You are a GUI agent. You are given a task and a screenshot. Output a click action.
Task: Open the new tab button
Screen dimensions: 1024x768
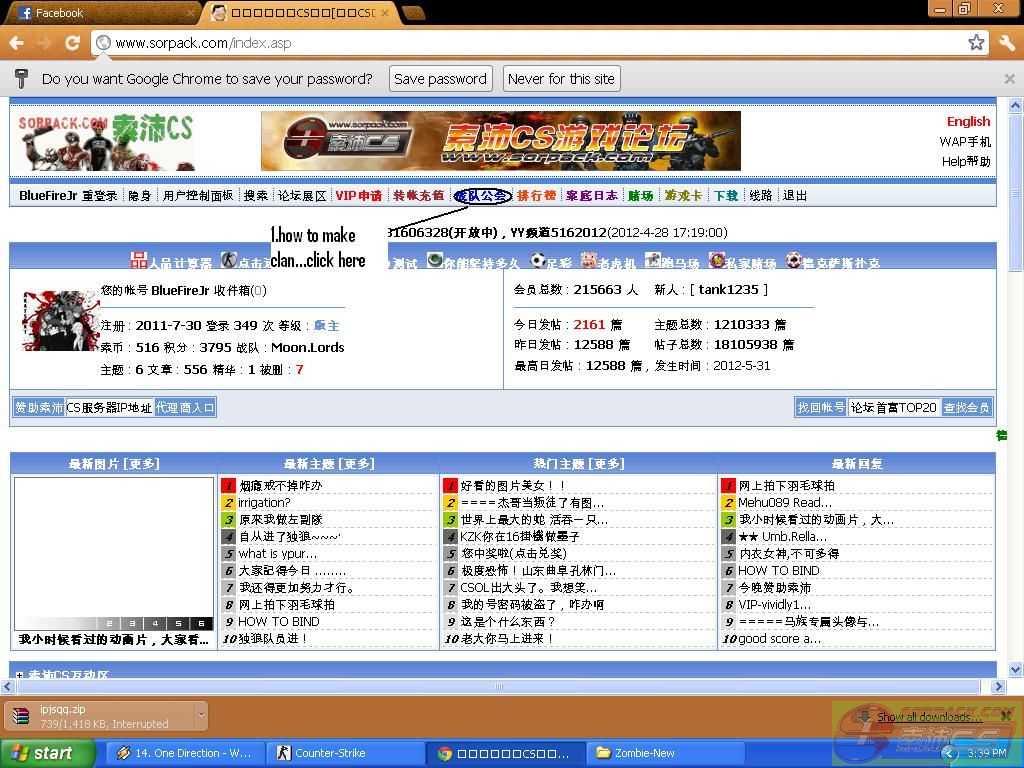coord(413,13)
